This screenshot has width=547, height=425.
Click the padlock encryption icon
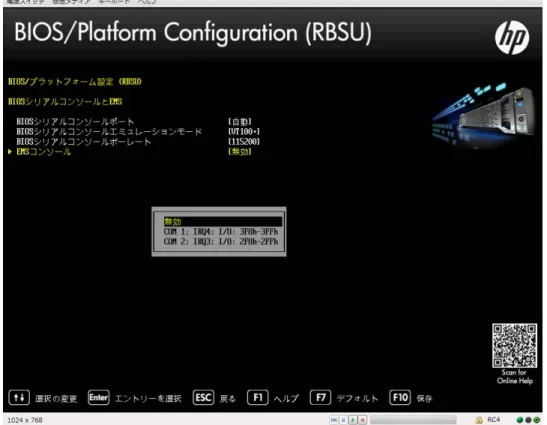pyautogui.click(x=479, y=420)
